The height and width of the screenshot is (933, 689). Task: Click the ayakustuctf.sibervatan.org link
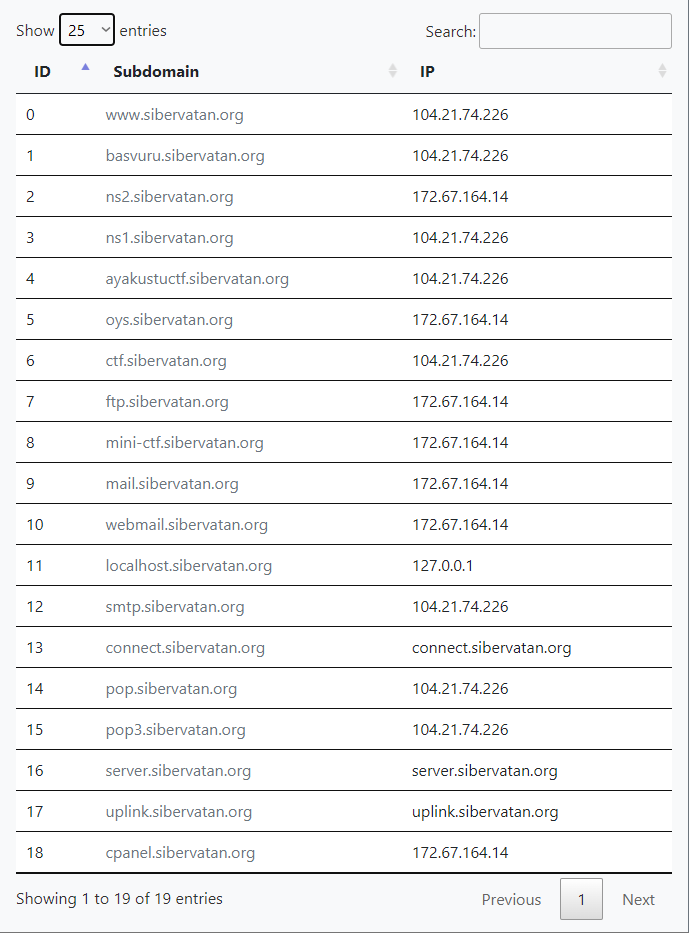coord(197,279)
